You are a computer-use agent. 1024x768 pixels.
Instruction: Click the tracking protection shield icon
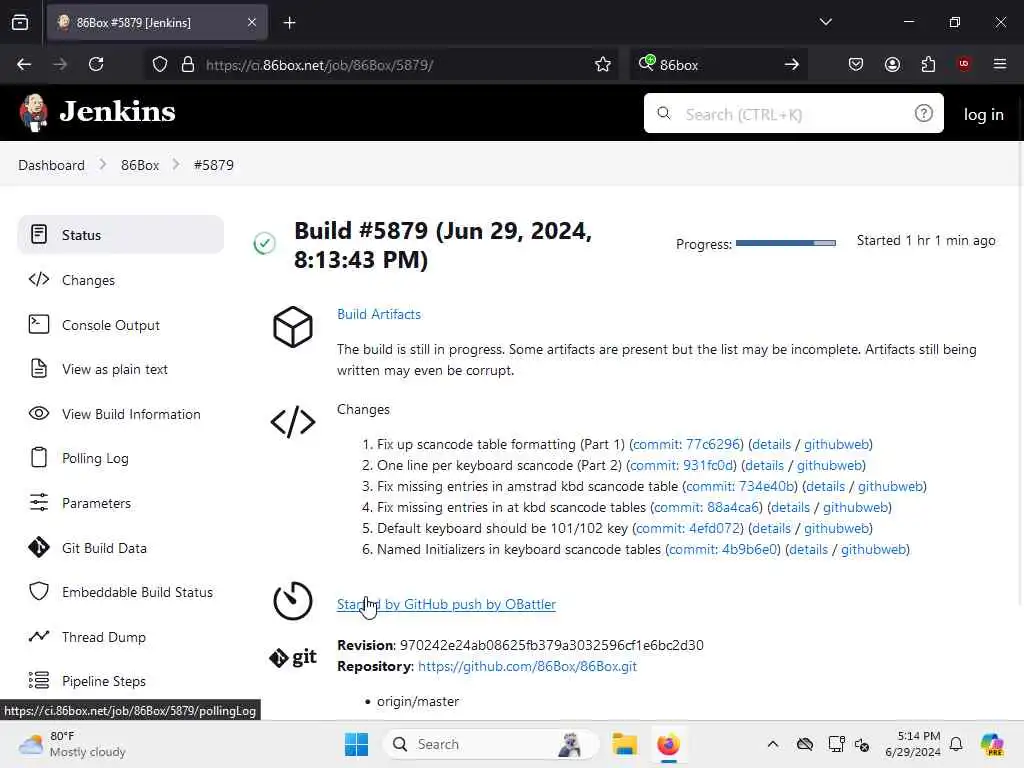tap(160, 64)
